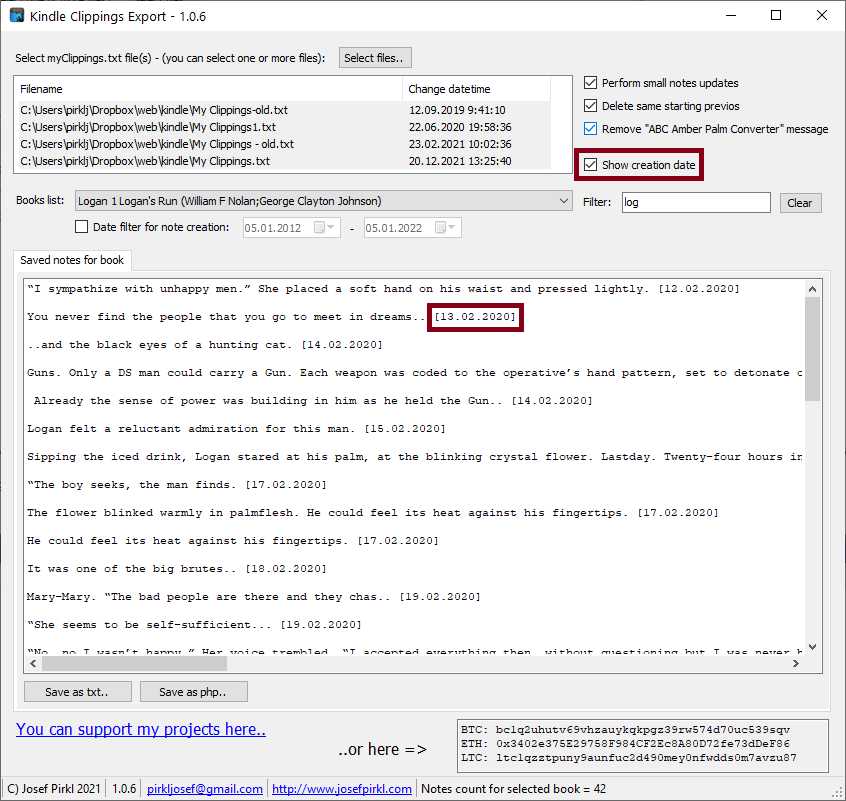Click the note "Already the sense of power"

pos(313,401)
